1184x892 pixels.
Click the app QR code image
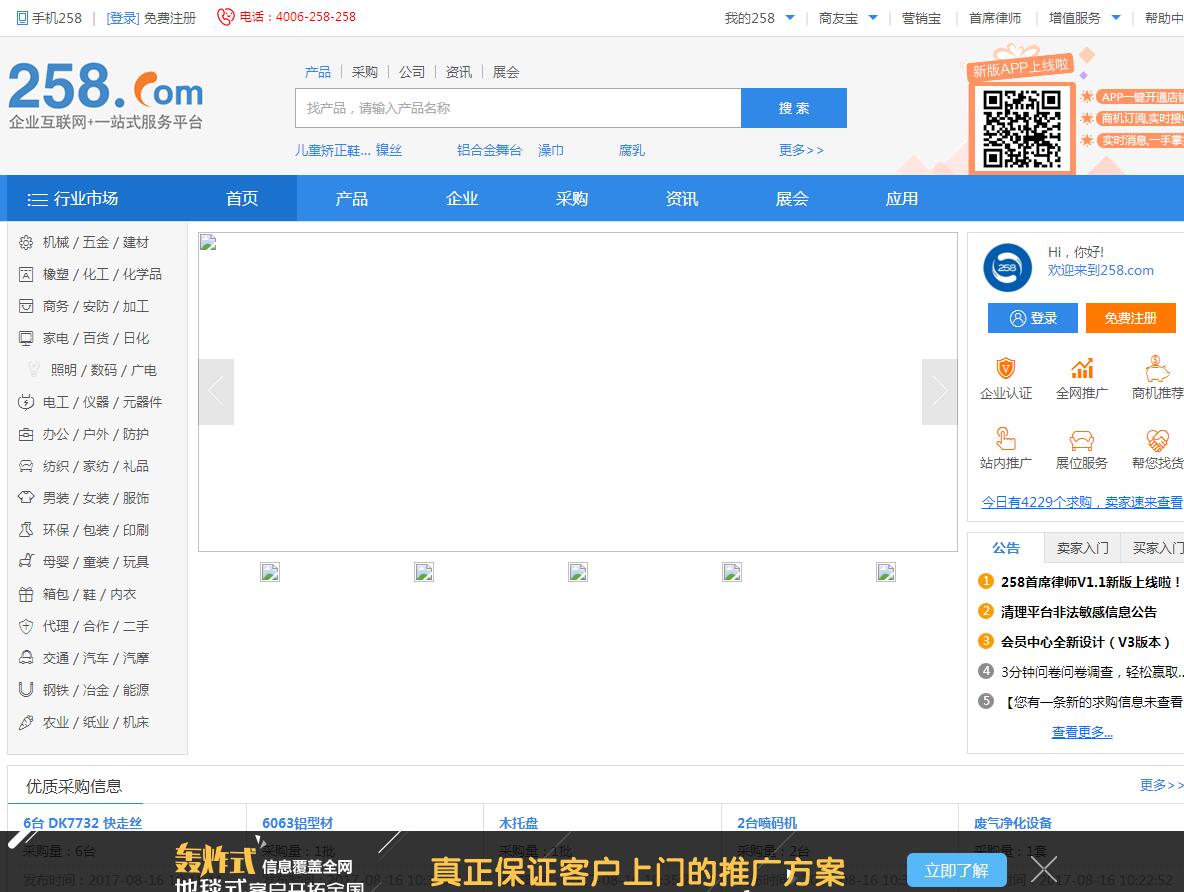coord(1022,128)
